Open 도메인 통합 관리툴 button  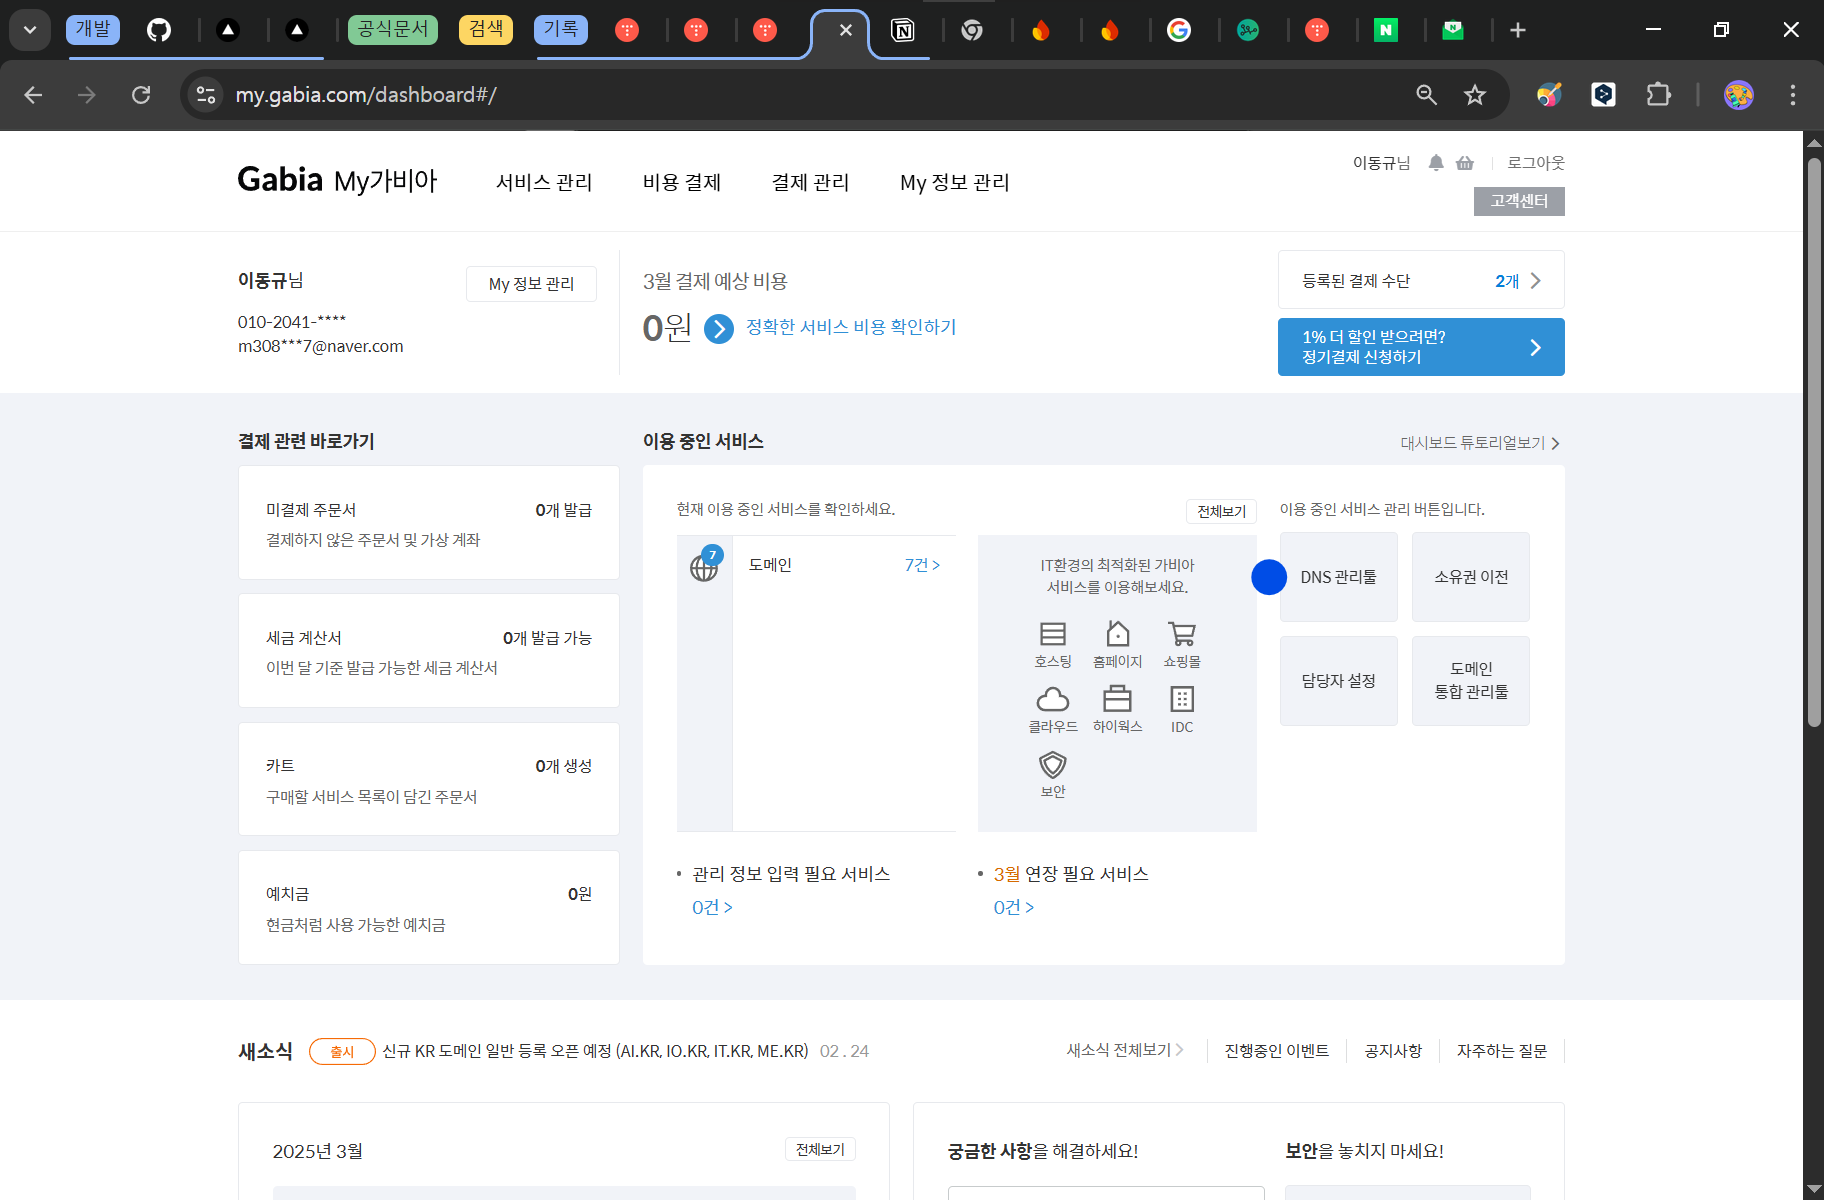click(1471, 681)
